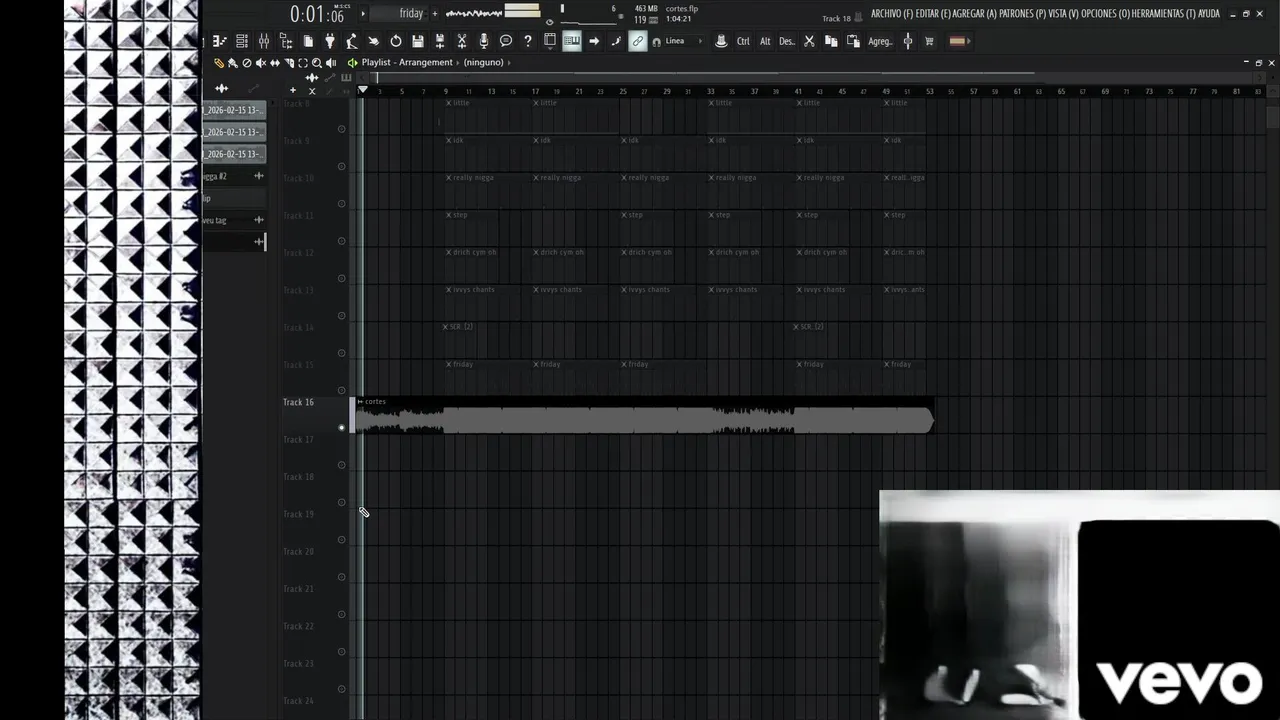Viewport: 1280px width, 720px height.
Task: Select the Slice tool in Playlist
Action: [289, 63]
